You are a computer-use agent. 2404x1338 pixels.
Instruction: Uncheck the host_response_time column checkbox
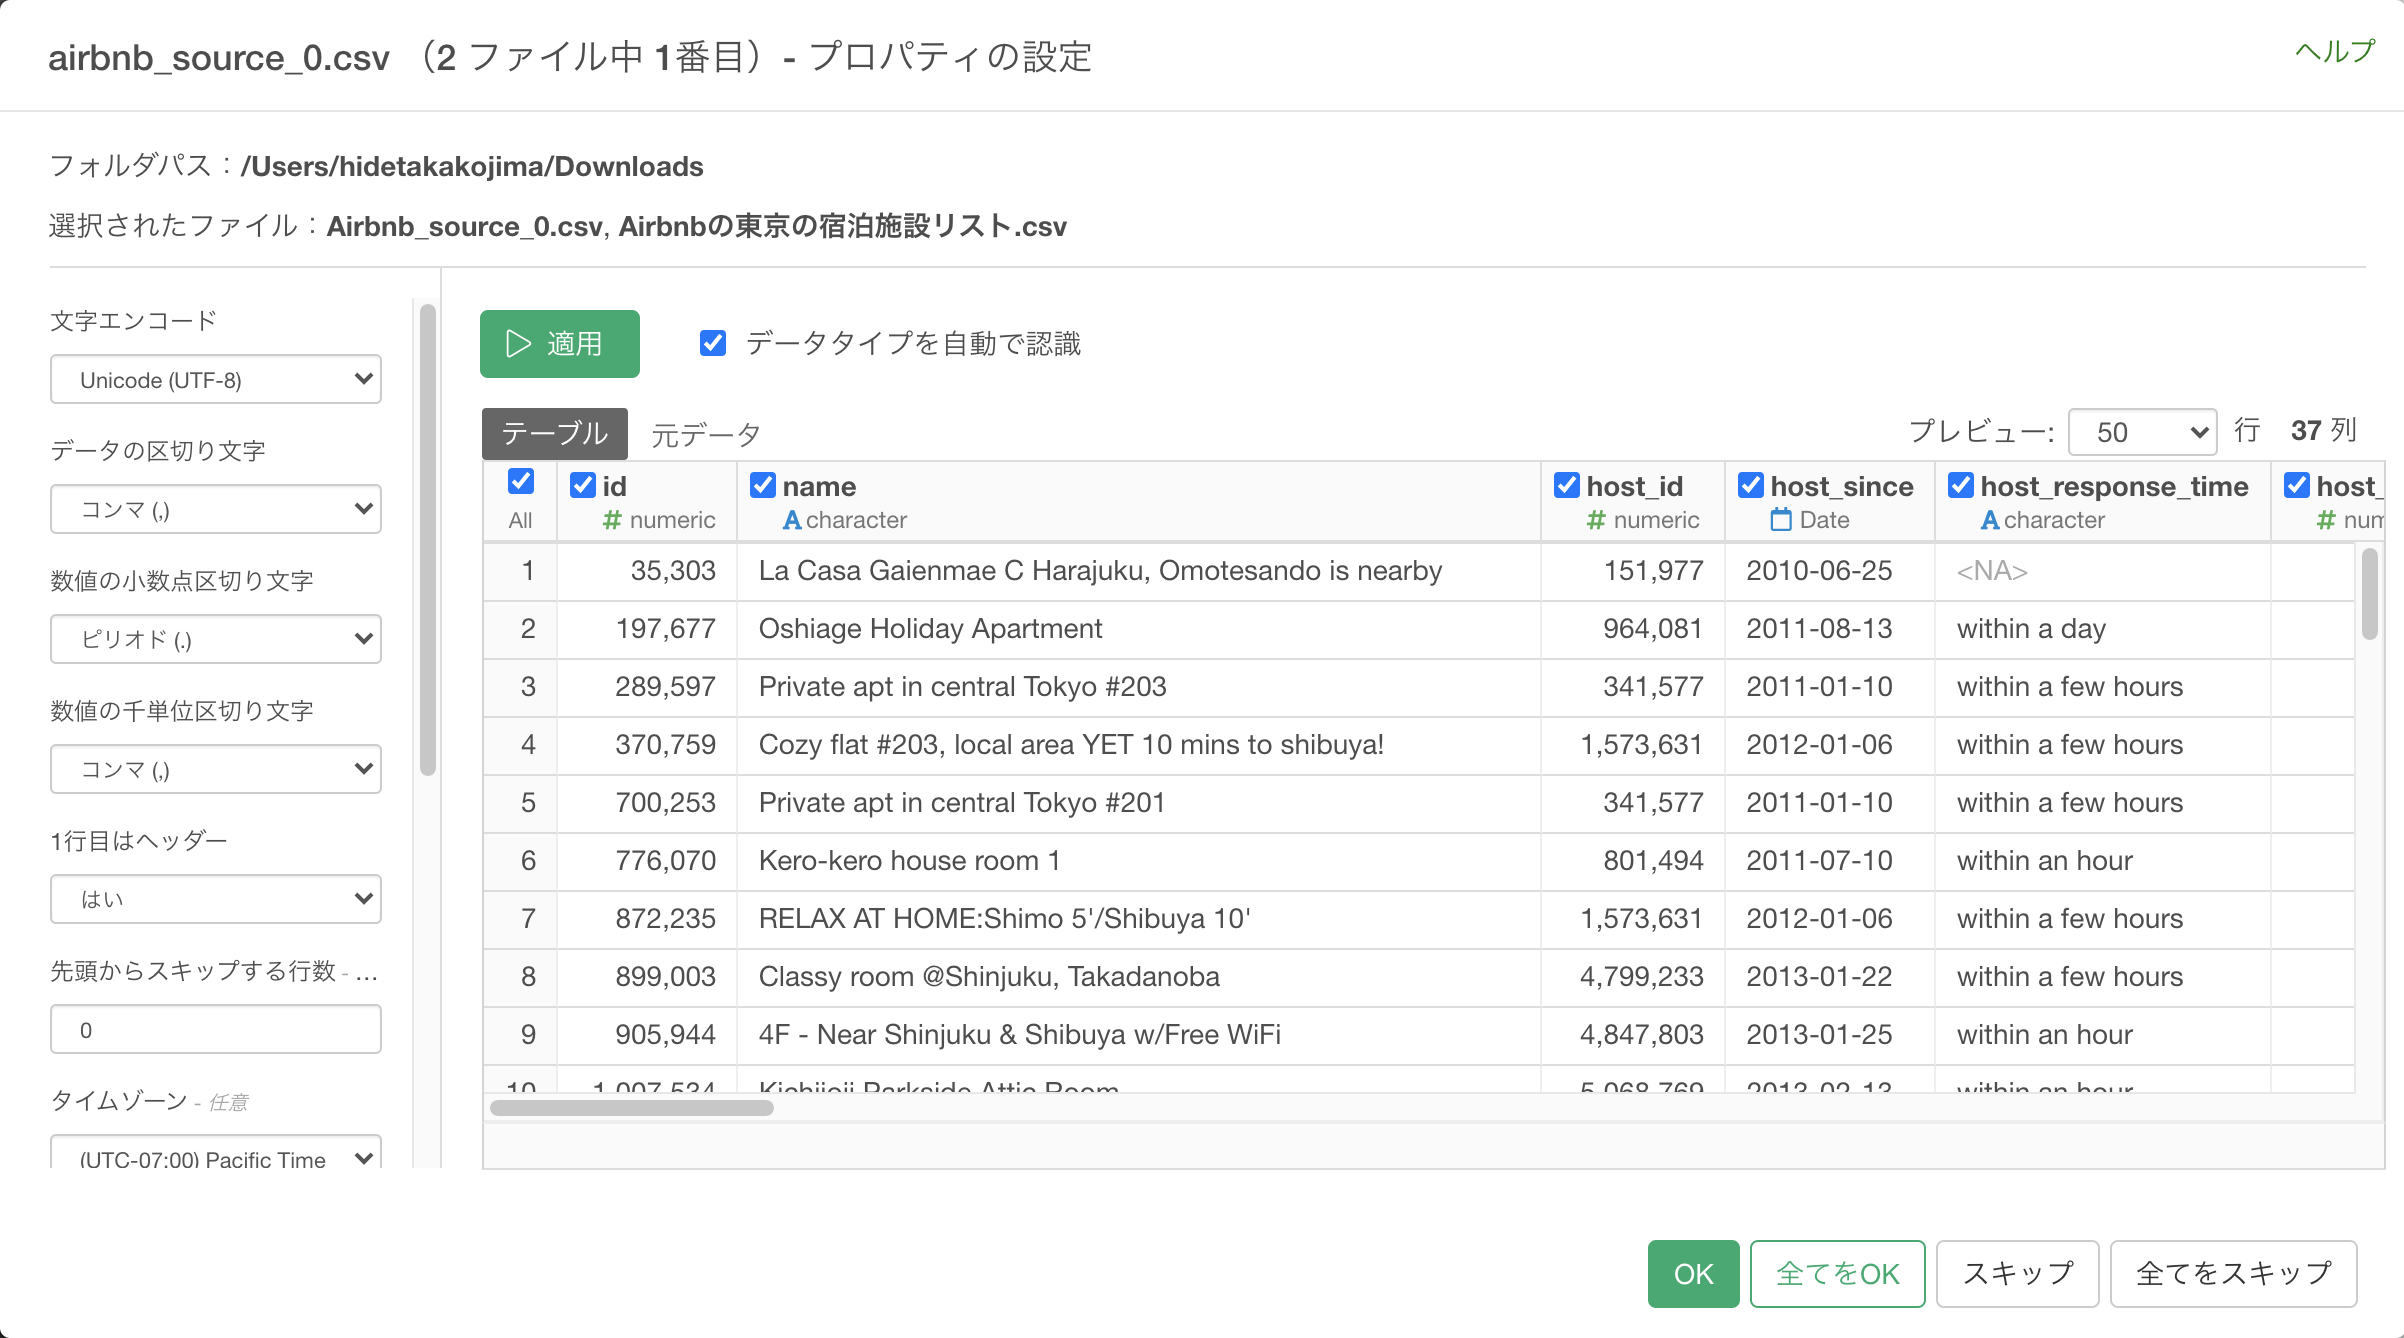[1961, 485]
